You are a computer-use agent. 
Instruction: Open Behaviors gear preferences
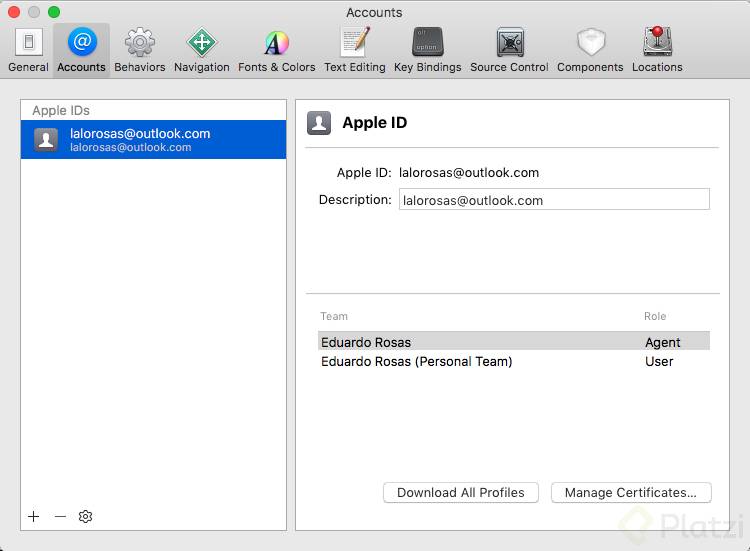140,42
